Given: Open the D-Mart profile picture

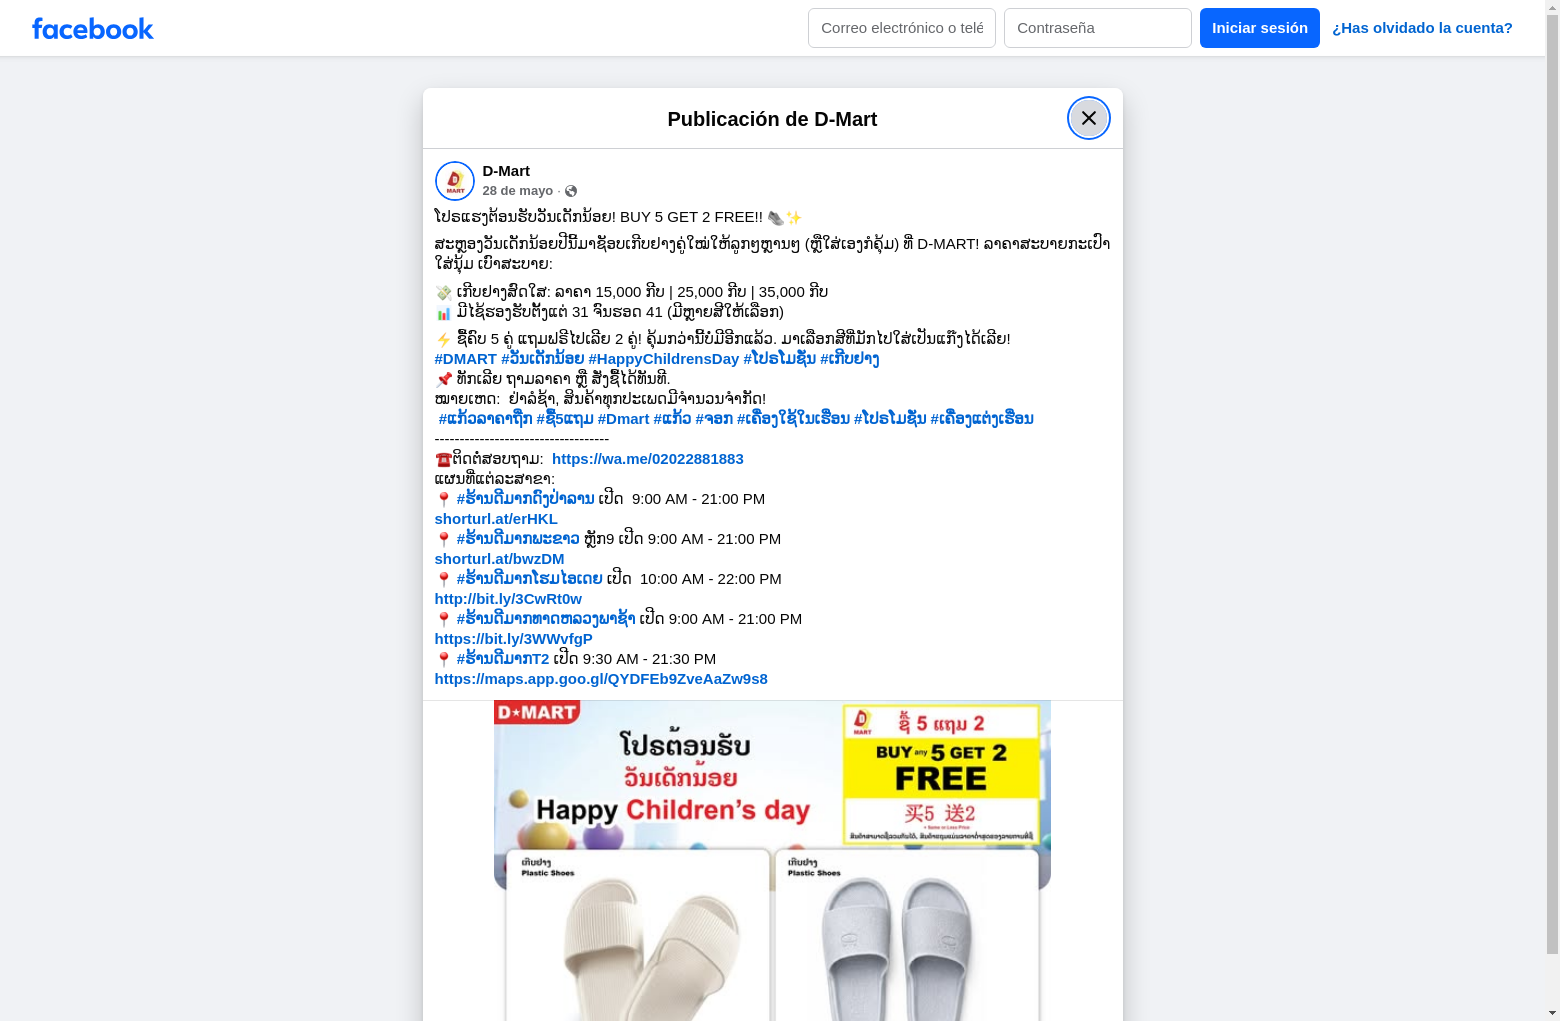Looking at the screenshot, I should 455,181.
